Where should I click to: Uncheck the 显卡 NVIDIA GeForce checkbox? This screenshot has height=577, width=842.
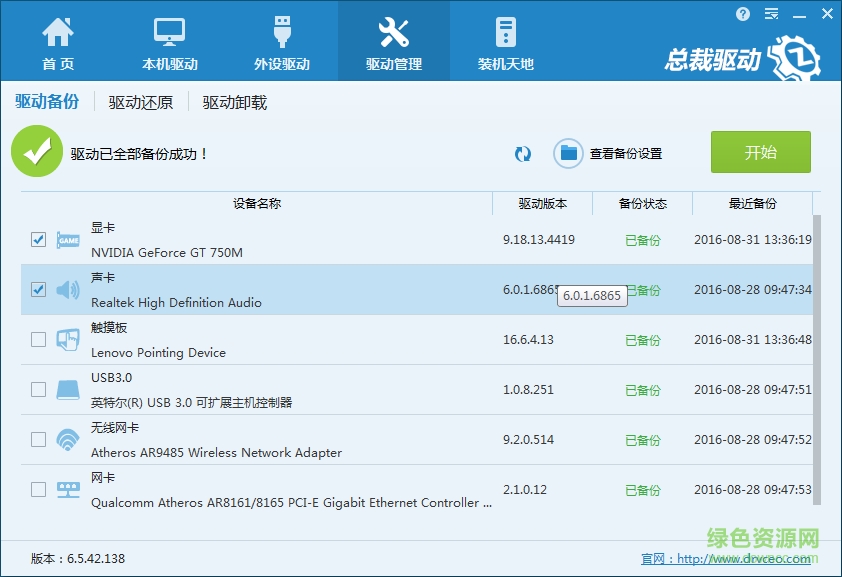coord(38,240)
